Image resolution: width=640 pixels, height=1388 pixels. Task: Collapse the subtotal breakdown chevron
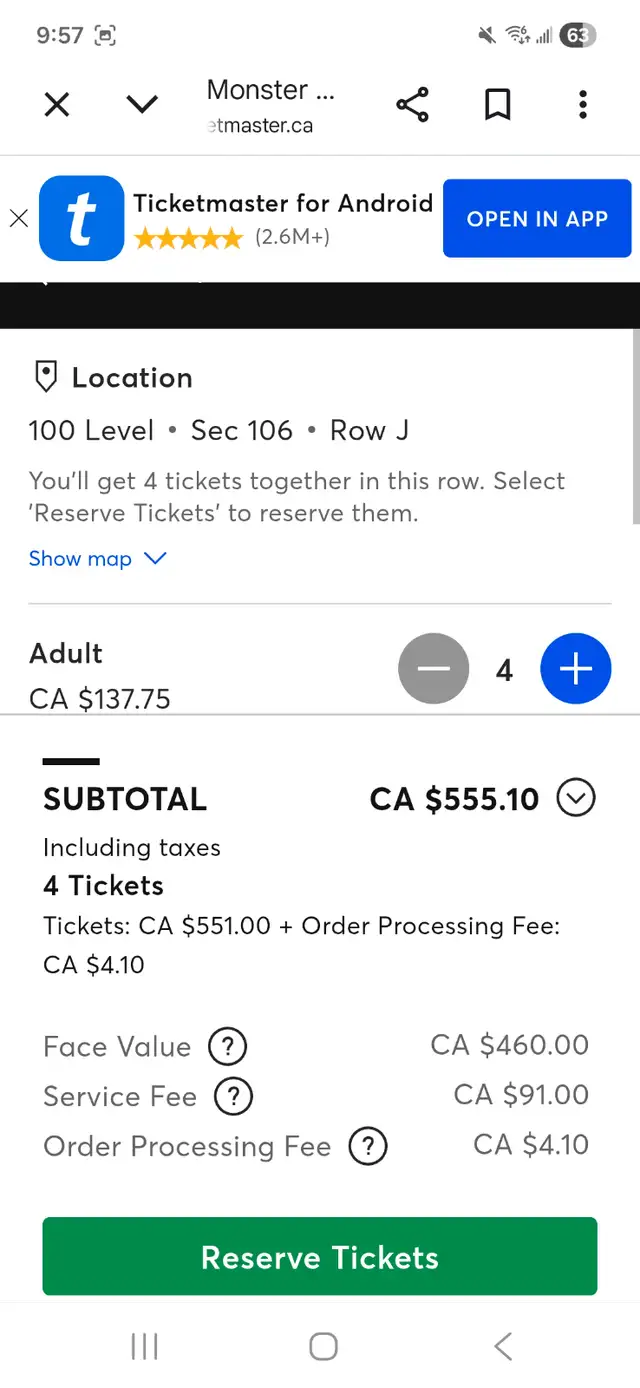576,798
